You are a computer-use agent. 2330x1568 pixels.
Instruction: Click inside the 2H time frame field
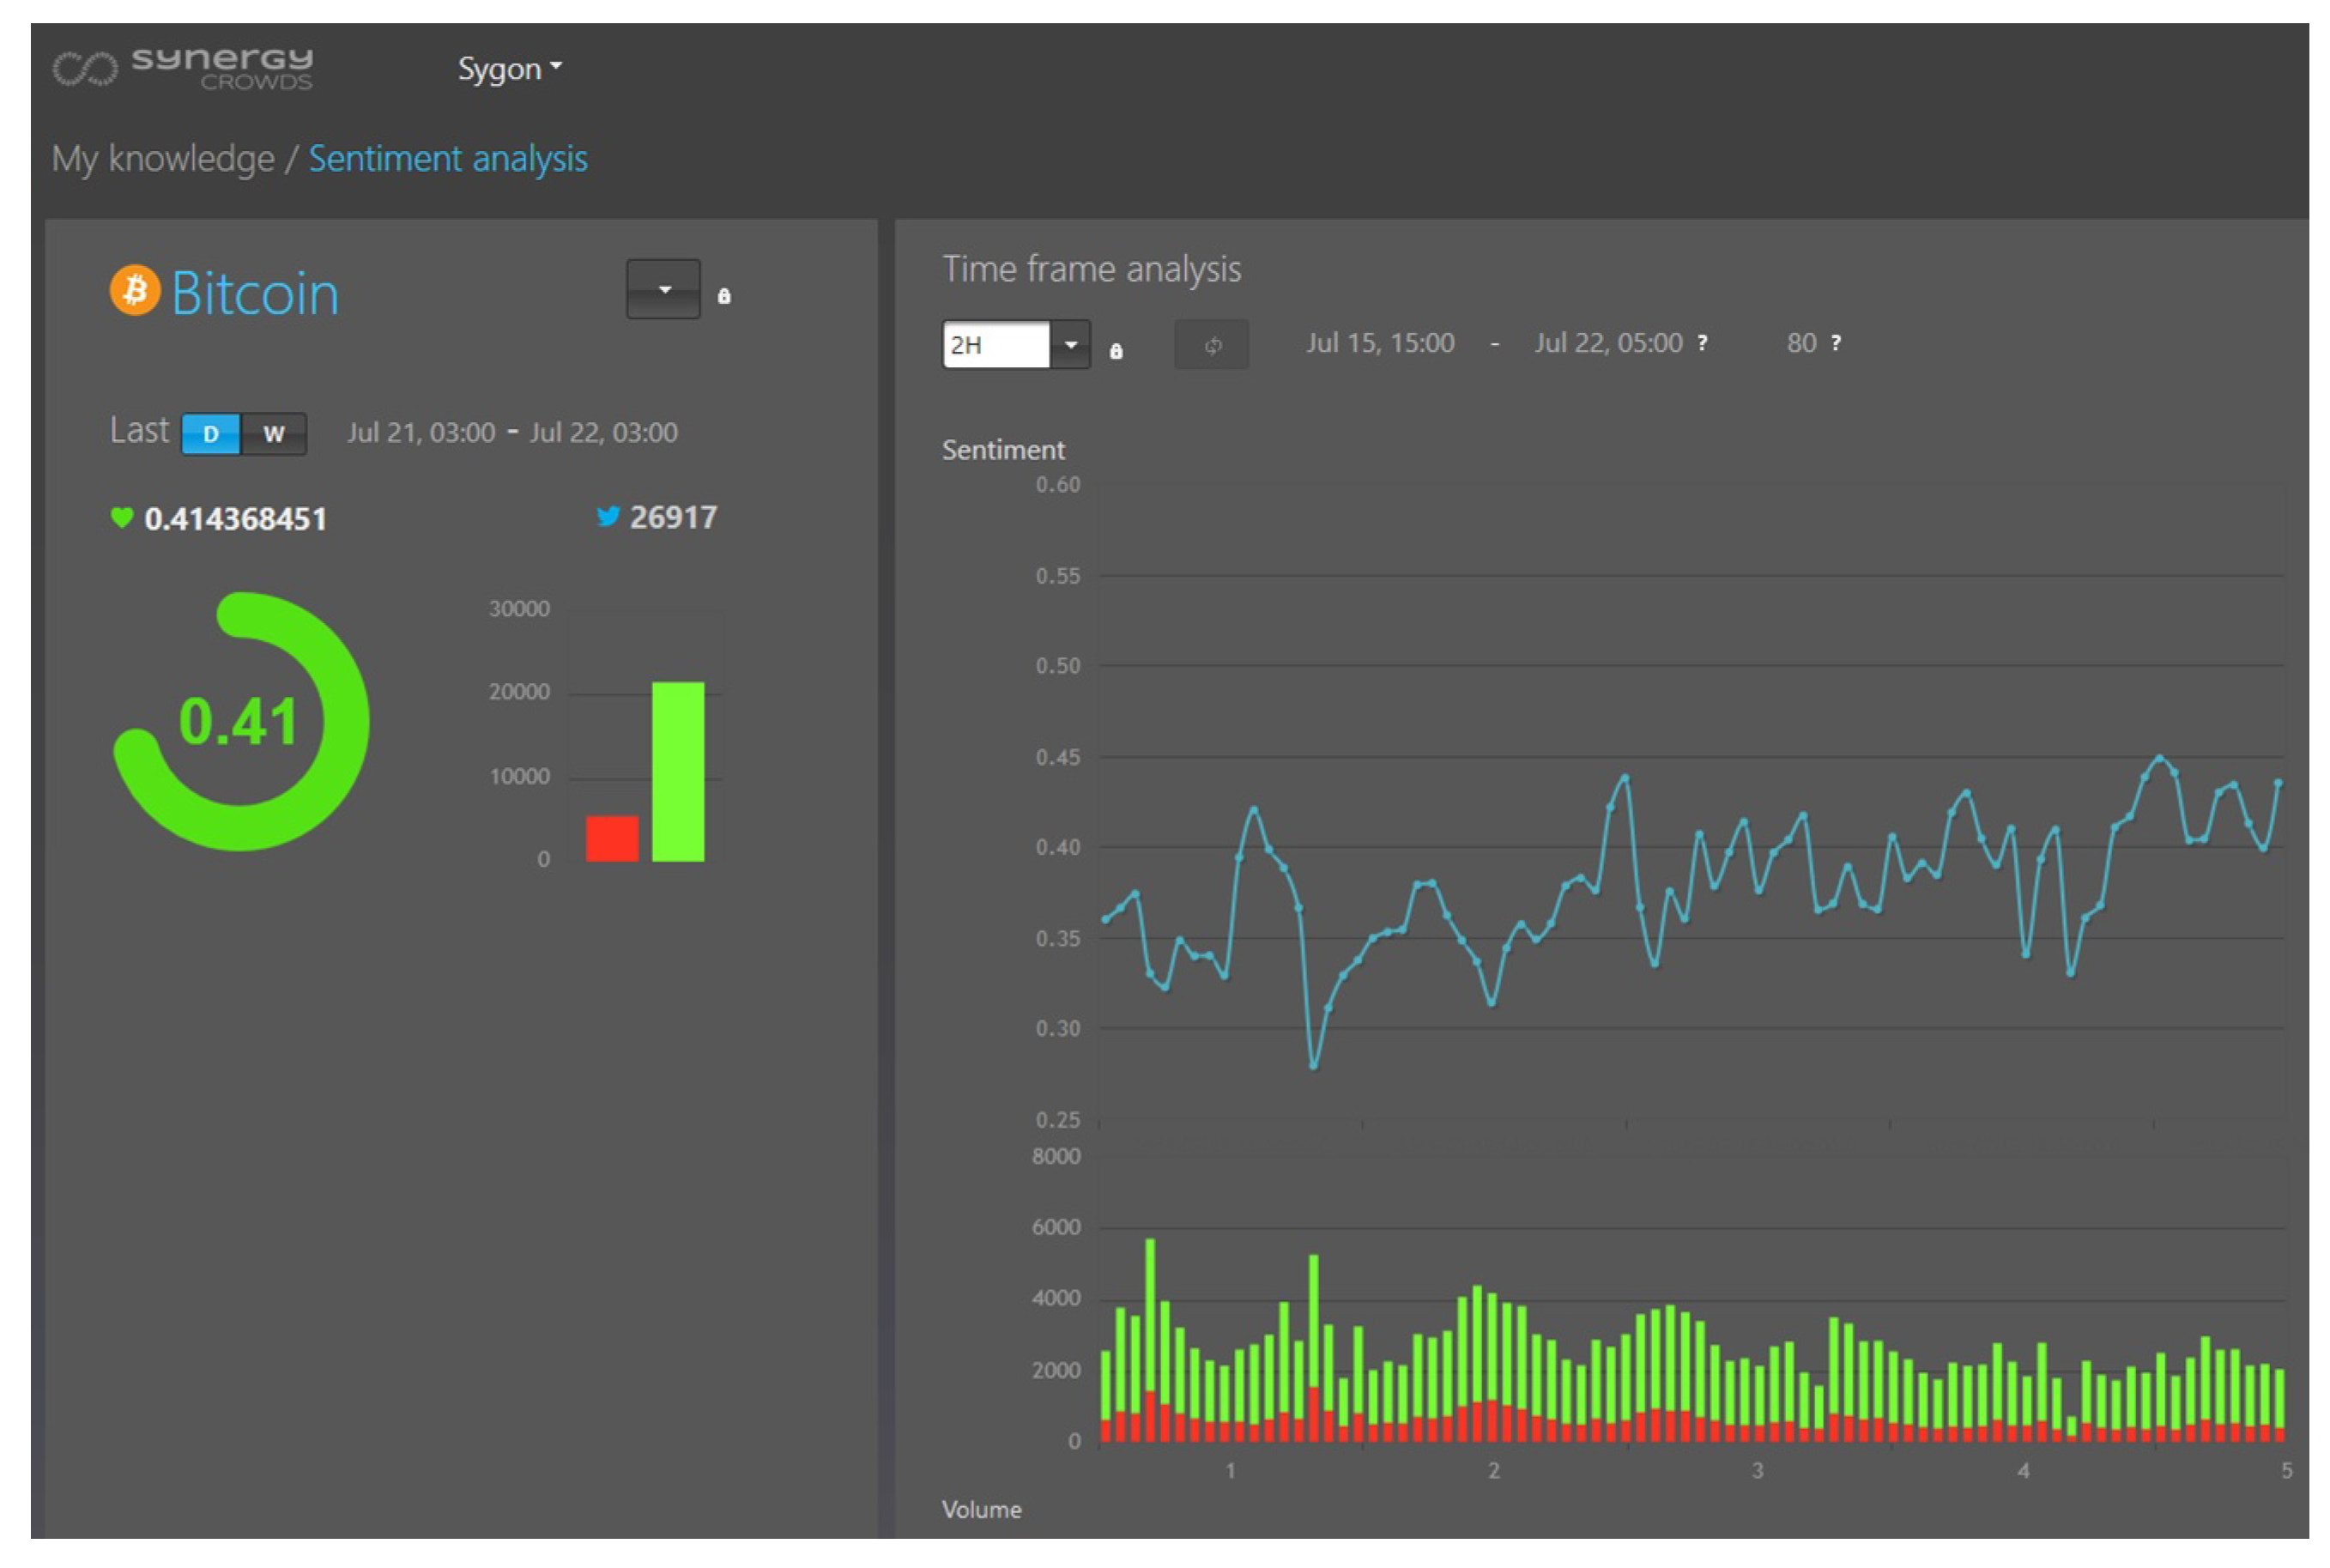click(x=994, y=345)
